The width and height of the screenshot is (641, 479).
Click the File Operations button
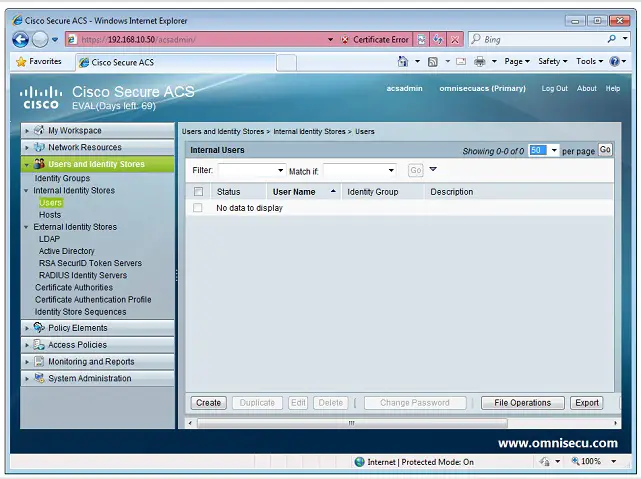click(x=522, y=403)
